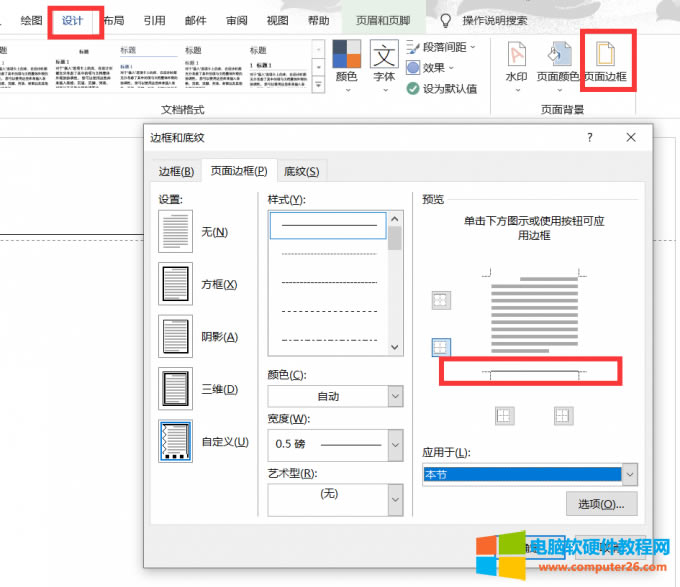Switch to the Borders (边框) tab

tap(177, 171)
